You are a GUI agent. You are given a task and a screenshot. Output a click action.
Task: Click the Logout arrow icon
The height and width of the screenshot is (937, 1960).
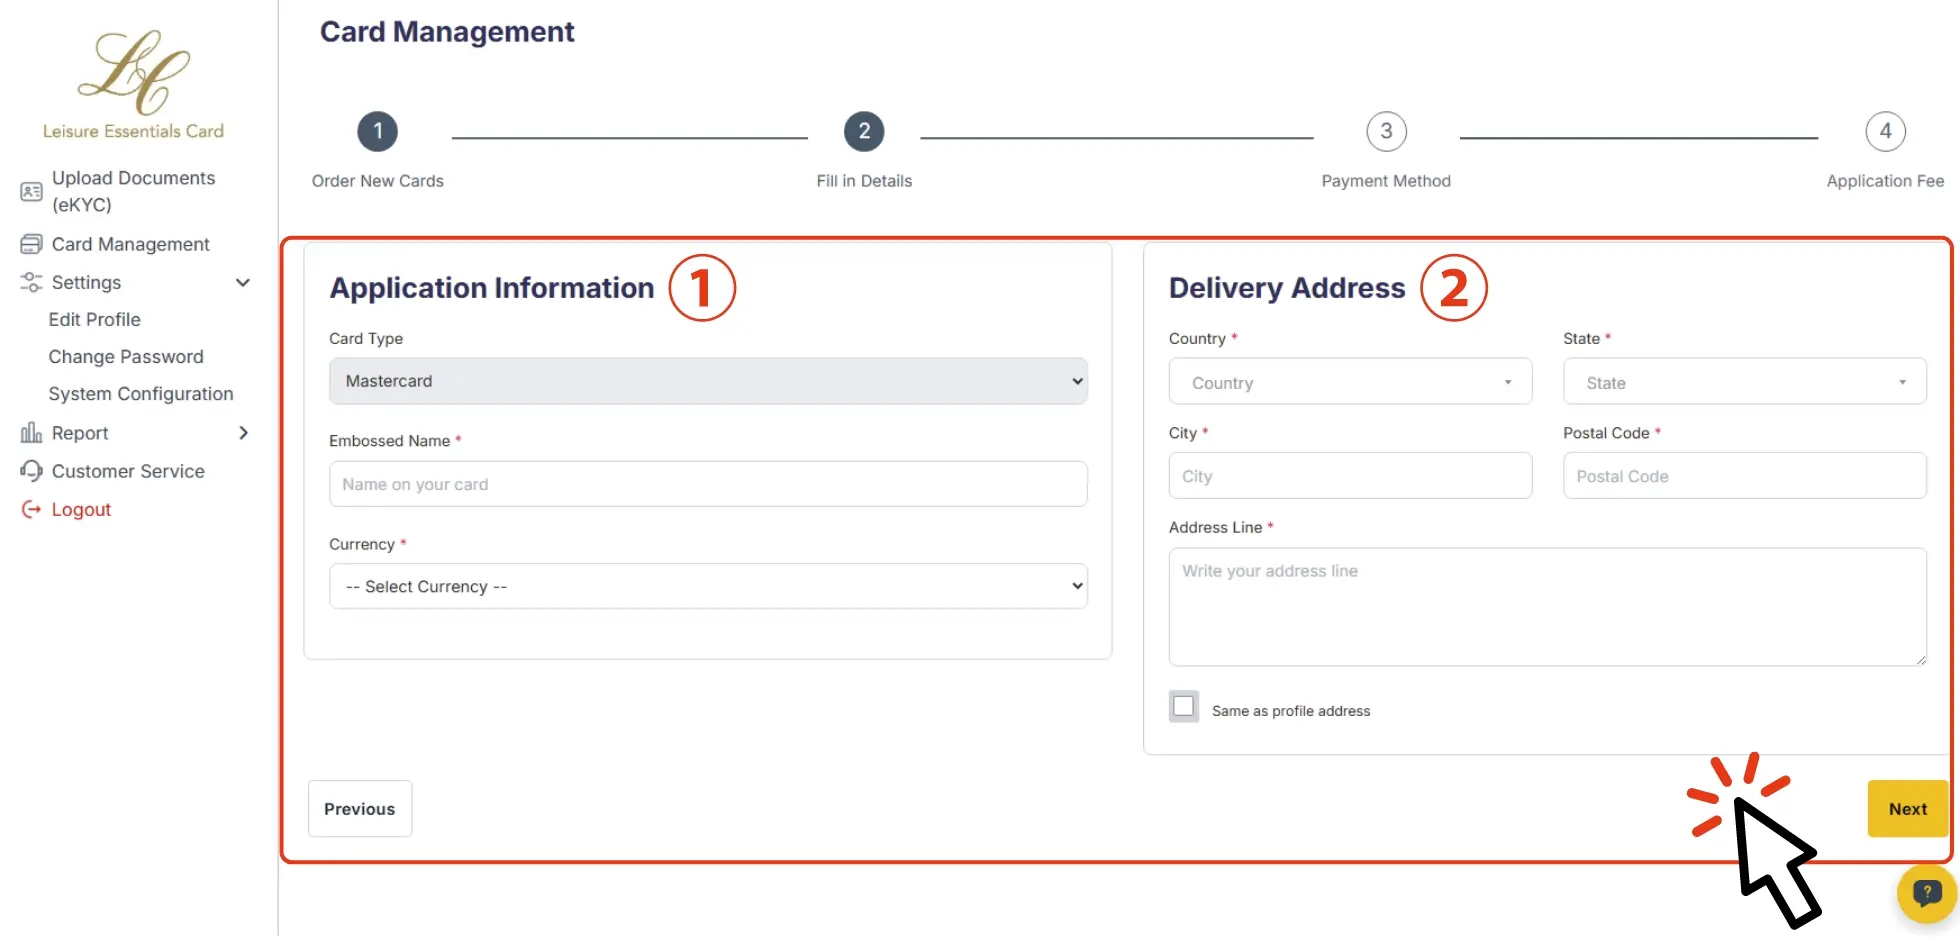31,510
